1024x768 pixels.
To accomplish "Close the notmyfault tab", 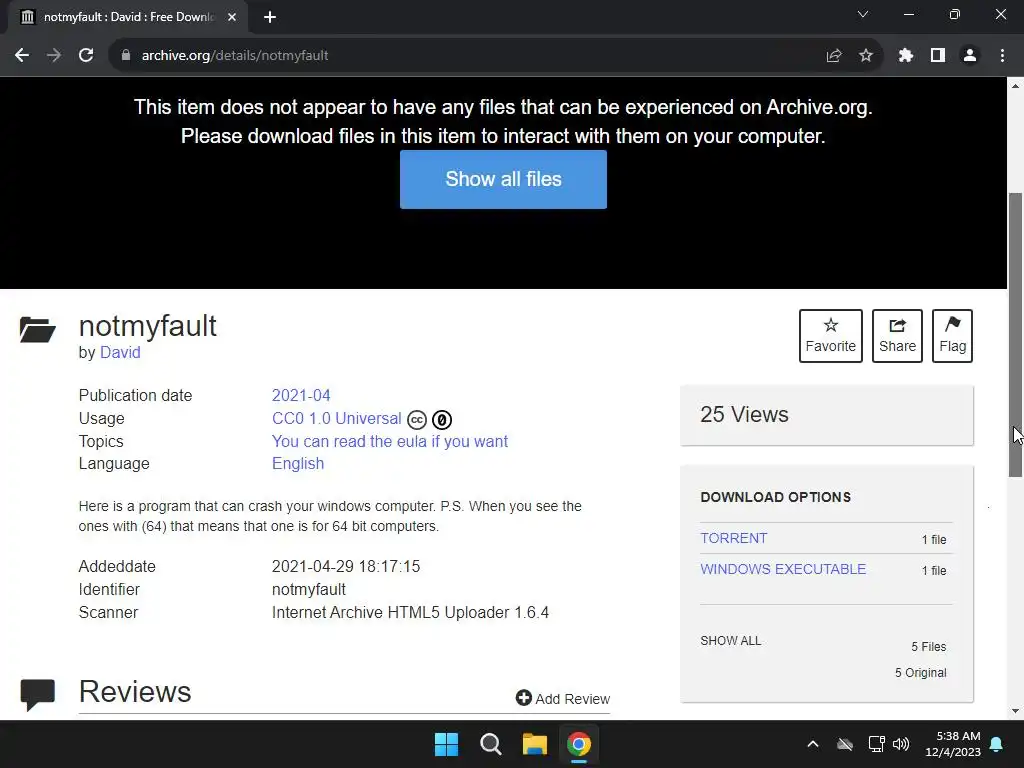I will coord(232,17).
